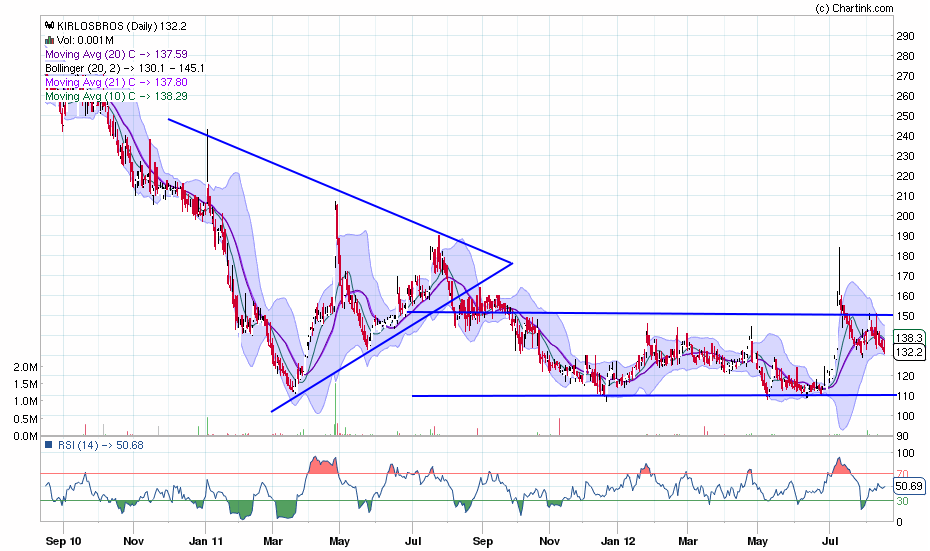
Task: Click the 200 price axis label
Action: coord(905,216)
